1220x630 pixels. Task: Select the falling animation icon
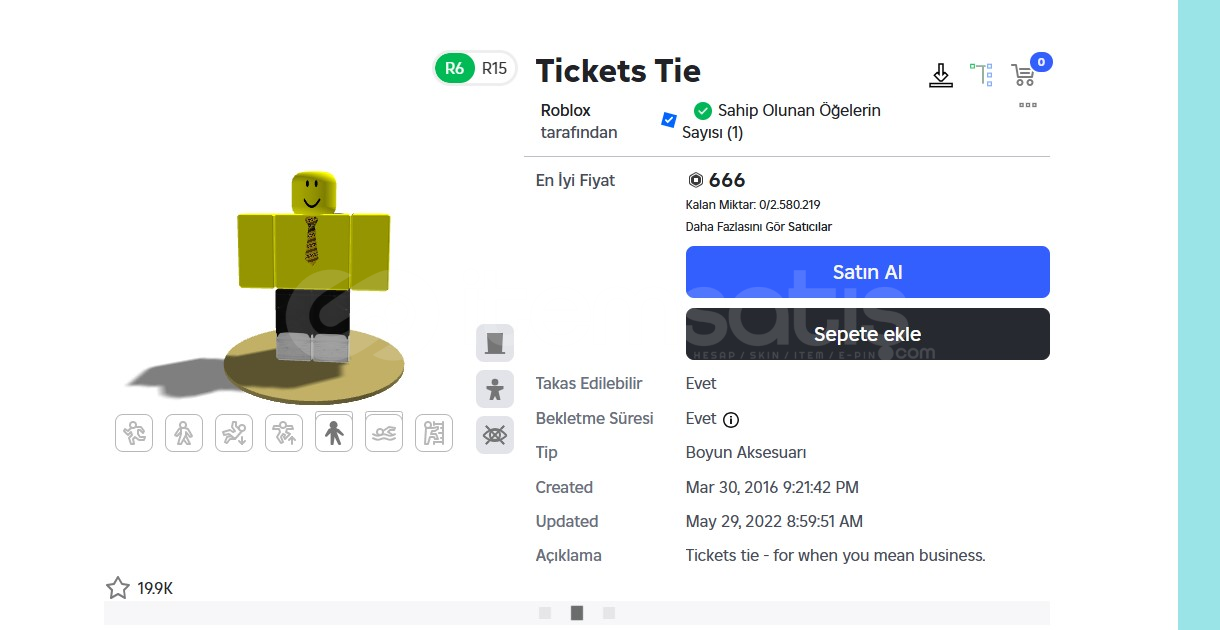tap(234, 433)
